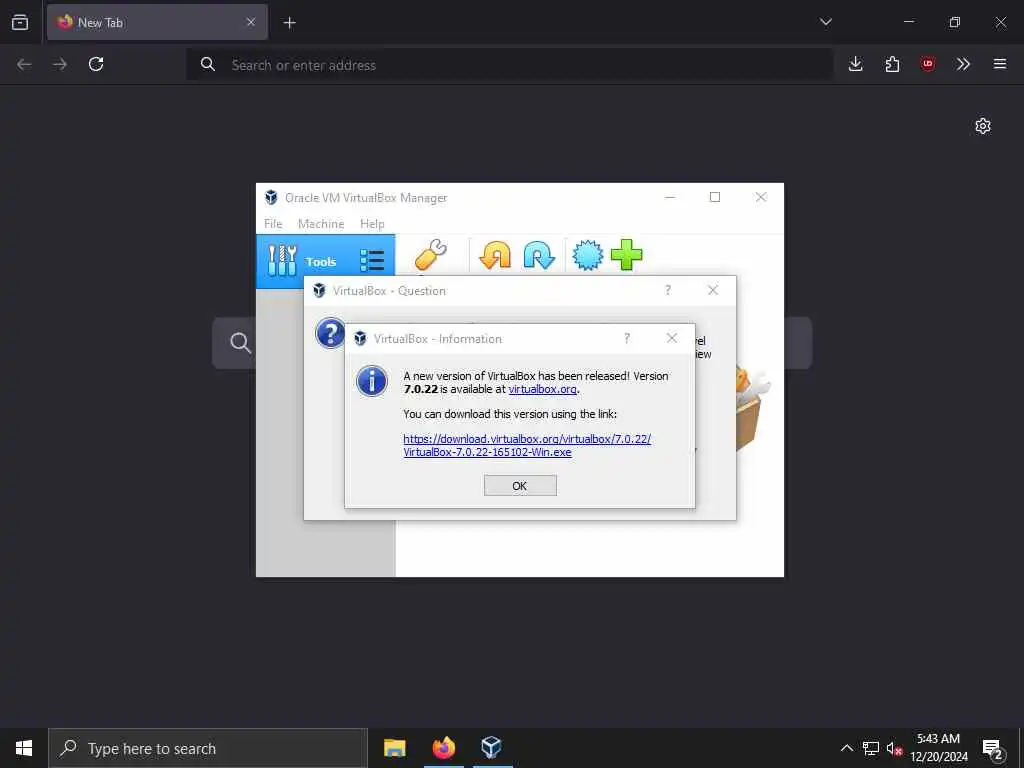Click the Add machine green plus icon
This screenshot has width=1024, height=768.
[626, 255]
